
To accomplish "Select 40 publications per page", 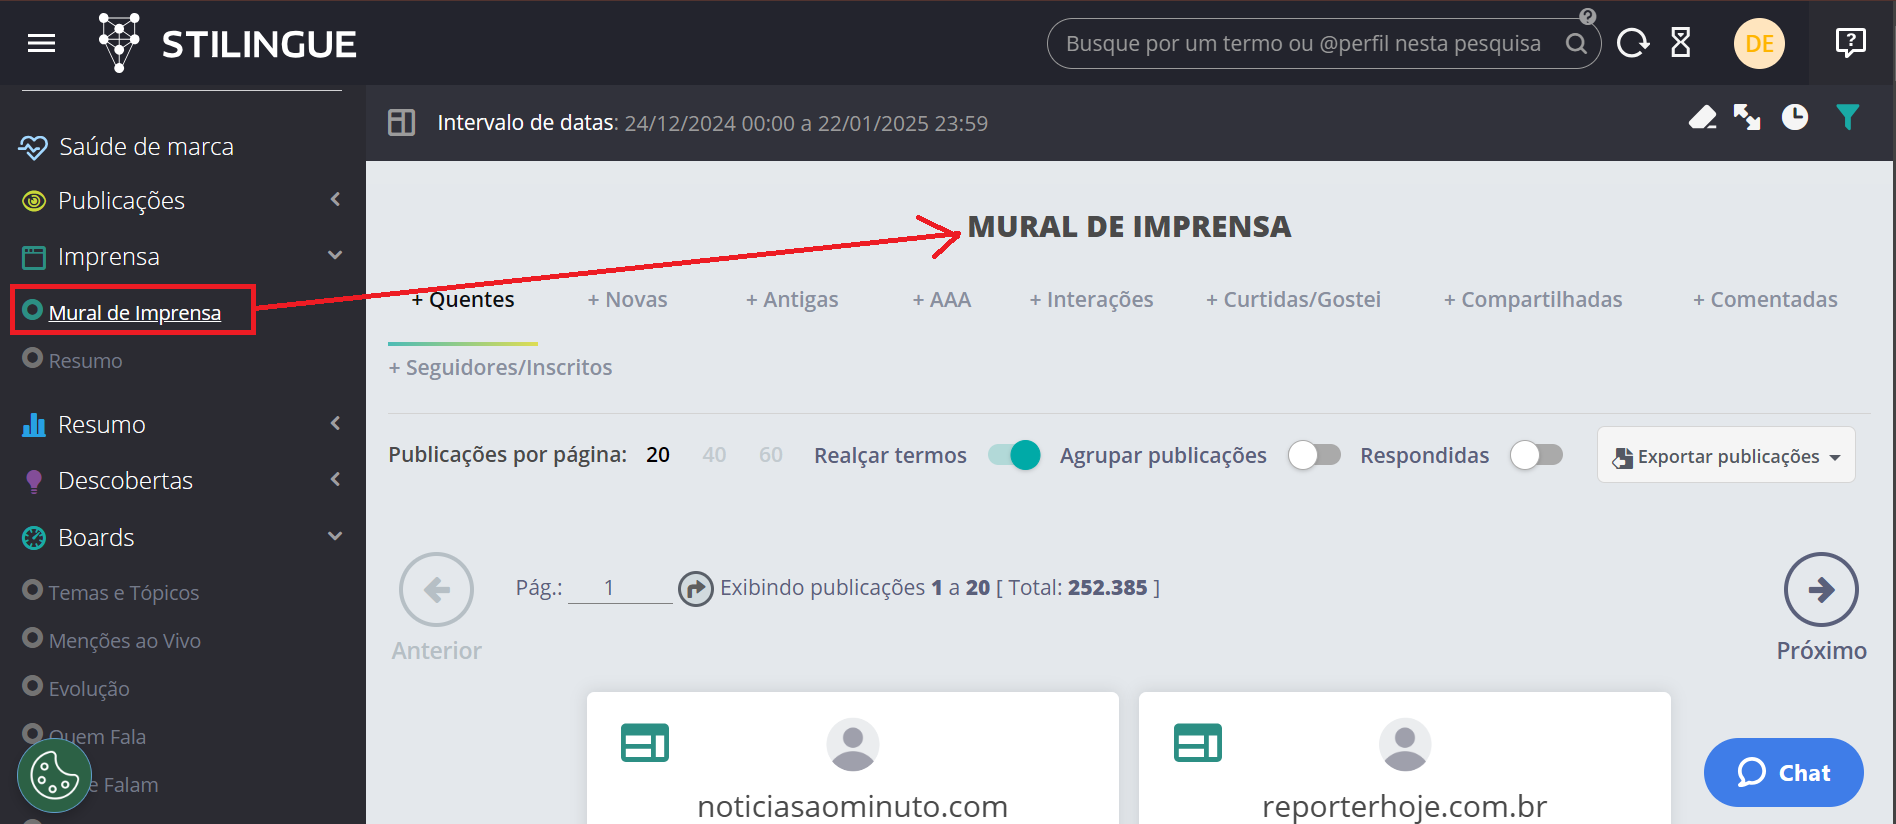I will pyautogui.click(x=714, y=455).
